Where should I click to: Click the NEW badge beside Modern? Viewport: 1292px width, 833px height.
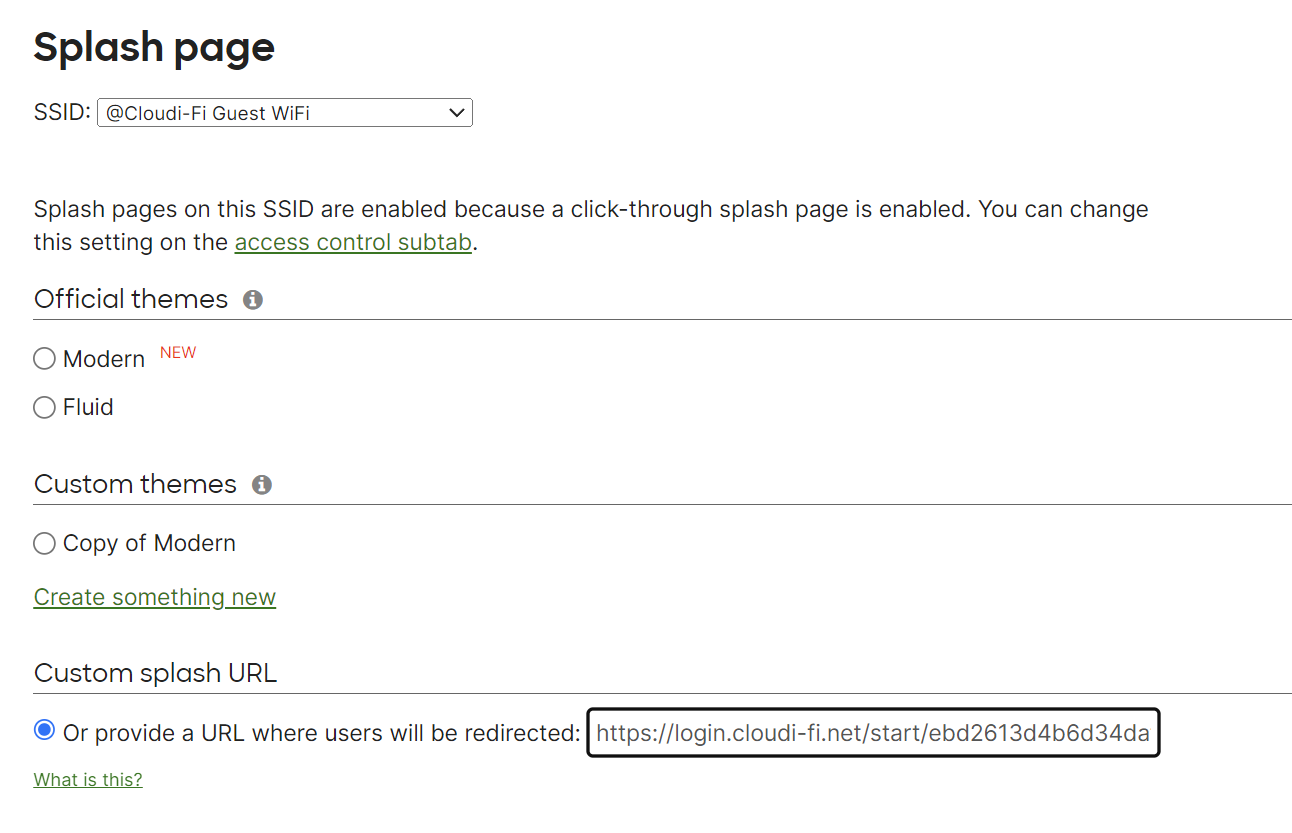click(178, 352)
